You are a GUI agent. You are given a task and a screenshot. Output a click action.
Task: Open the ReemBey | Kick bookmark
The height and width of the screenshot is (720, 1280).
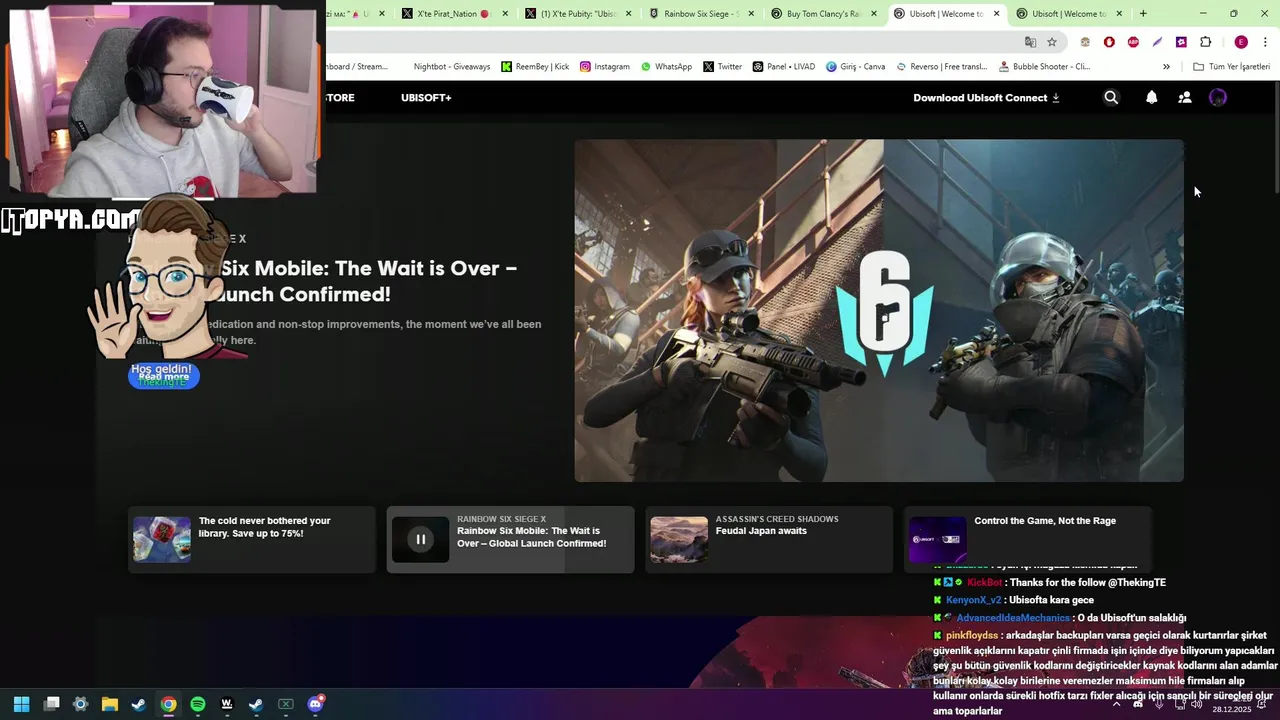click(535, 67)
